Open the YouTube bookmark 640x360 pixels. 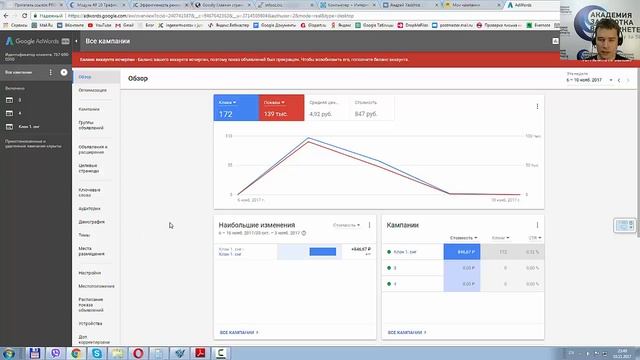(100, 25)
